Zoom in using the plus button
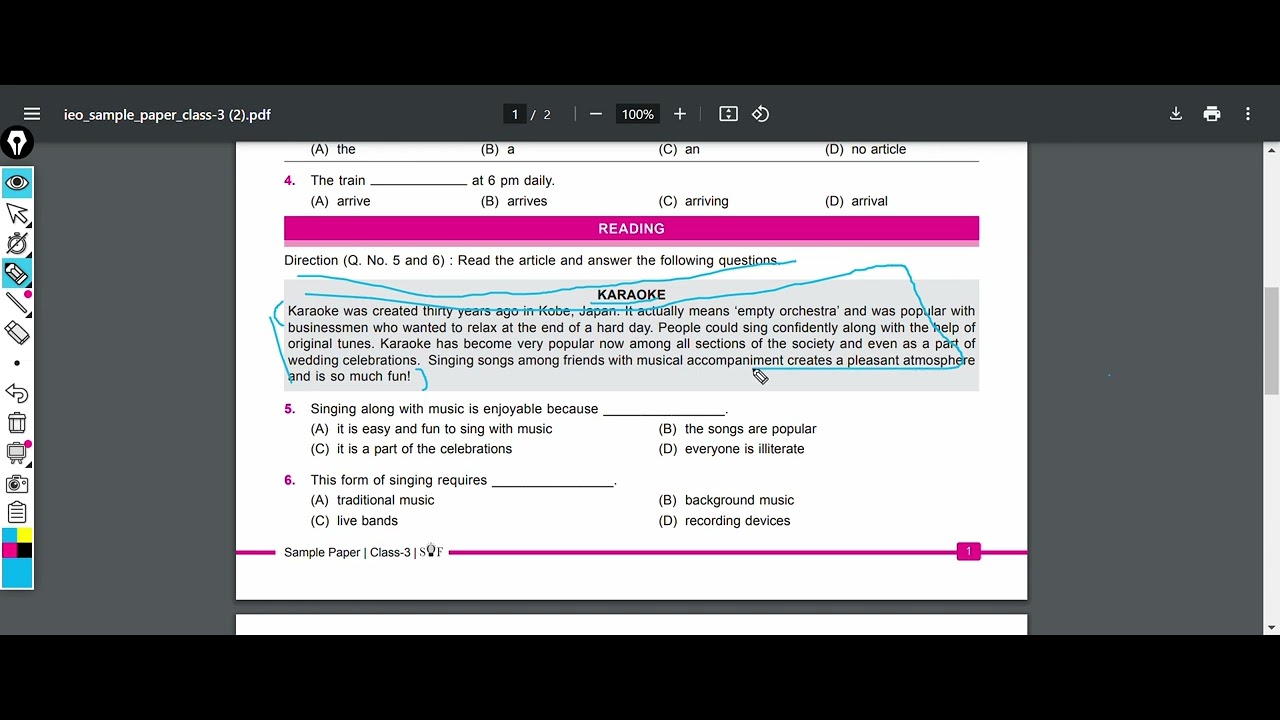This screenshot has width=1280, height=720. coord(680,114)
